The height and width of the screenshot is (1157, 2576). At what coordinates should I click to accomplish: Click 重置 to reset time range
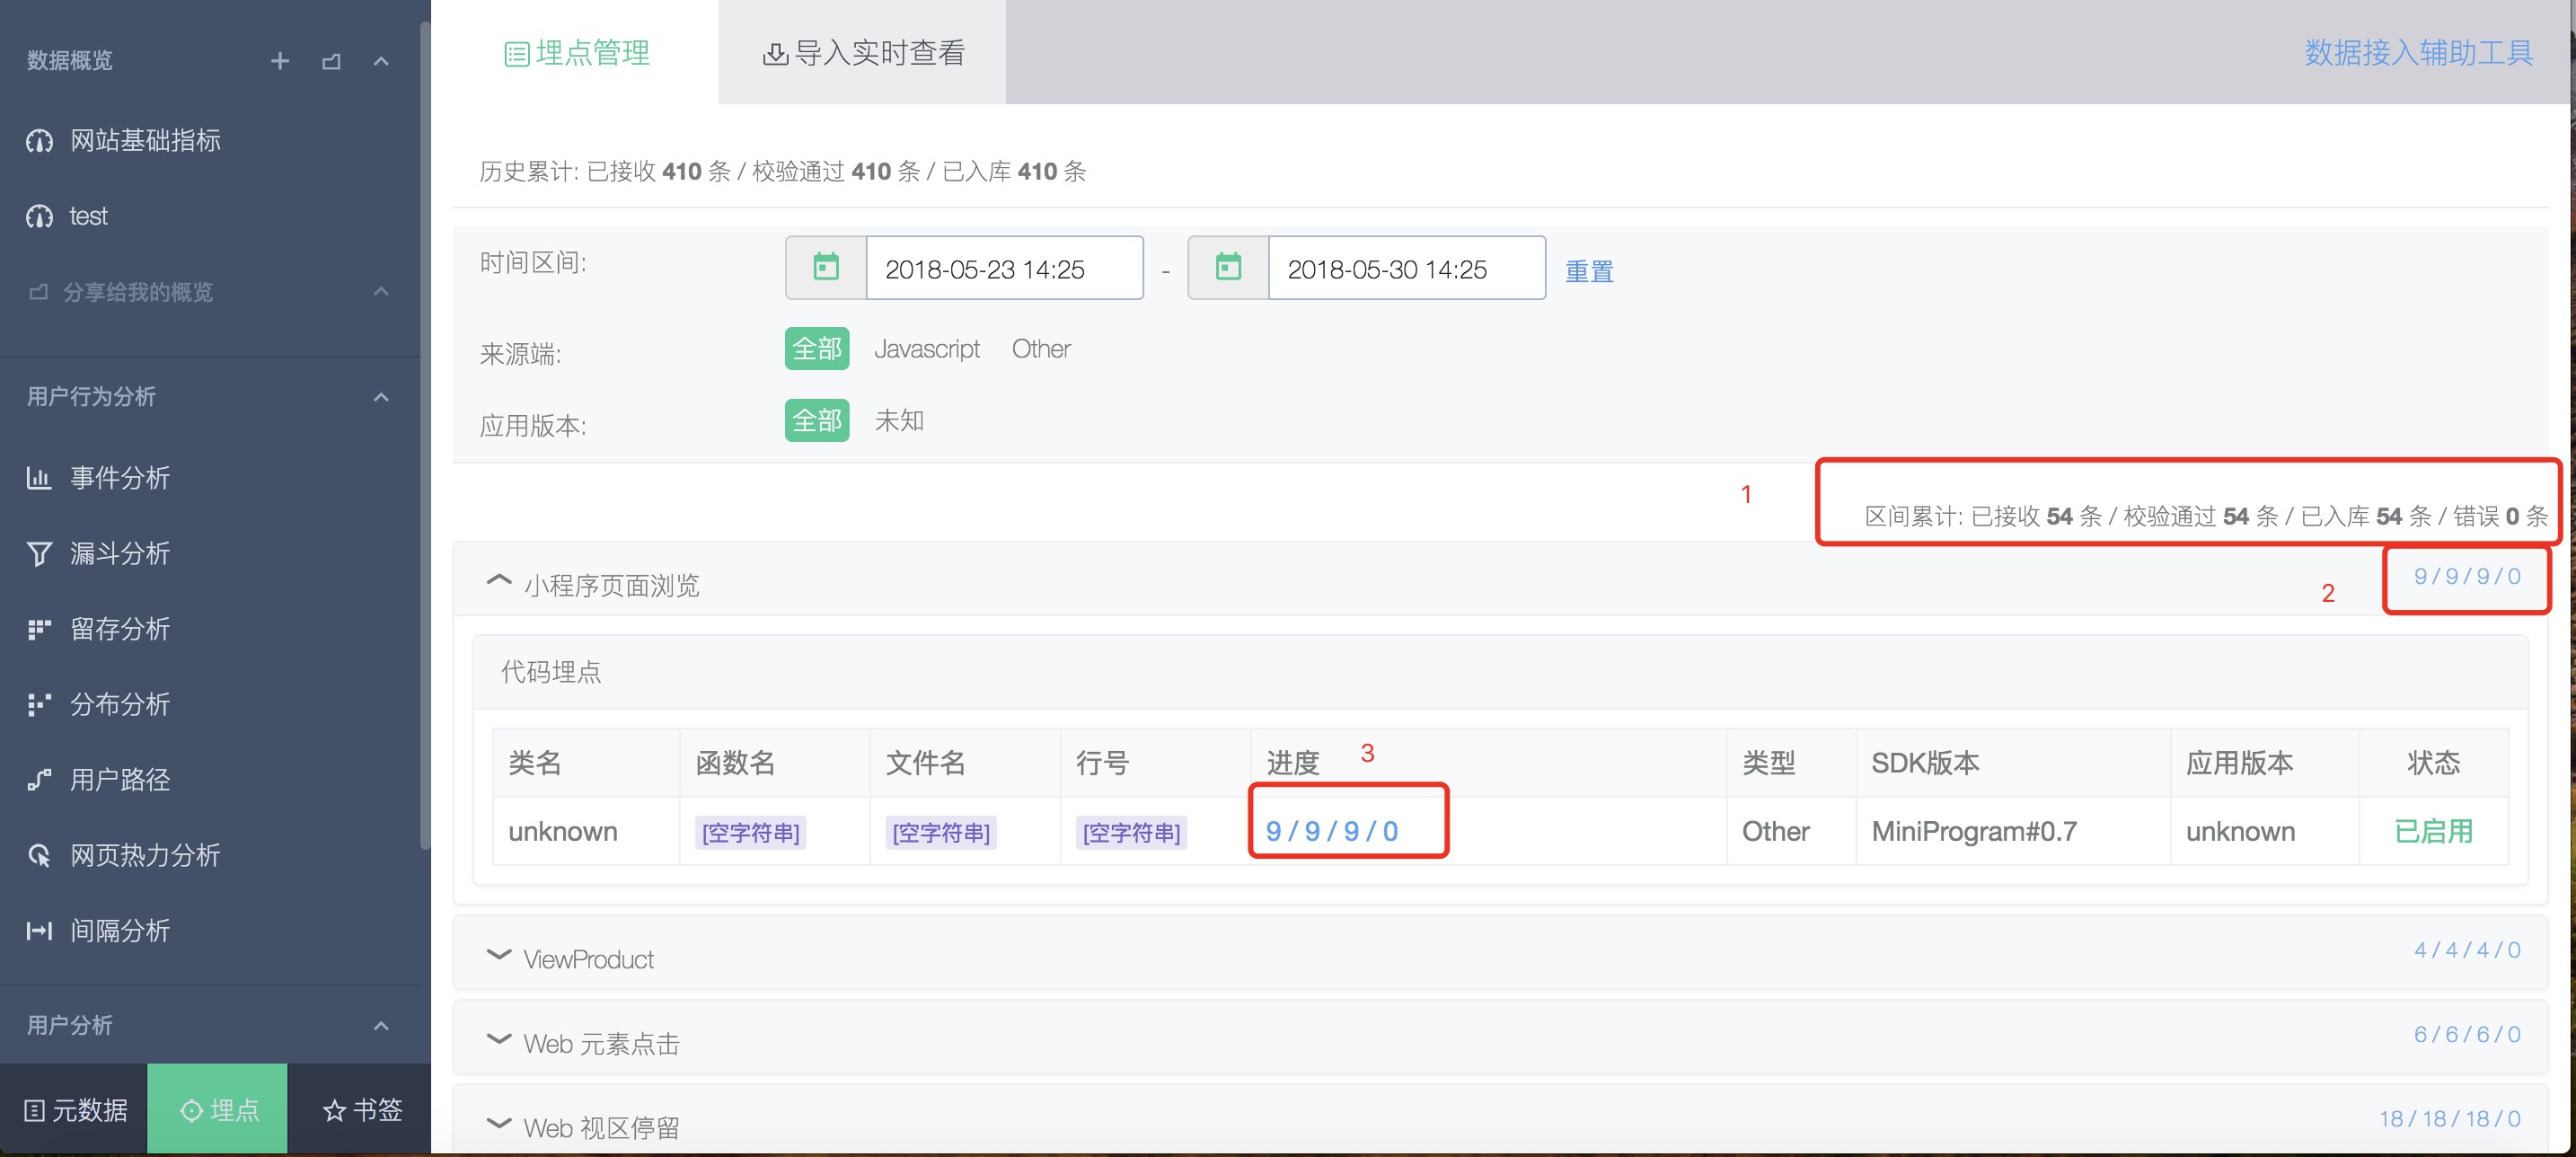click(x=1588, y=271)
